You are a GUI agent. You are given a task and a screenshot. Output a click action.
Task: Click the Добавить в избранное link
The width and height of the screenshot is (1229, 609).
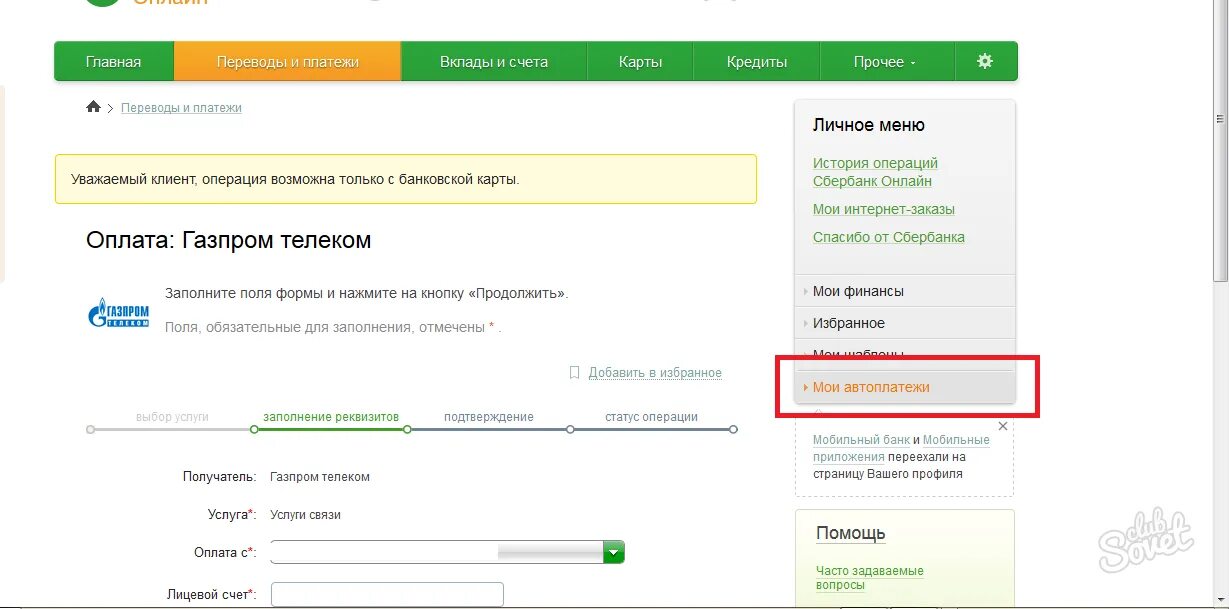pos(655,373)
